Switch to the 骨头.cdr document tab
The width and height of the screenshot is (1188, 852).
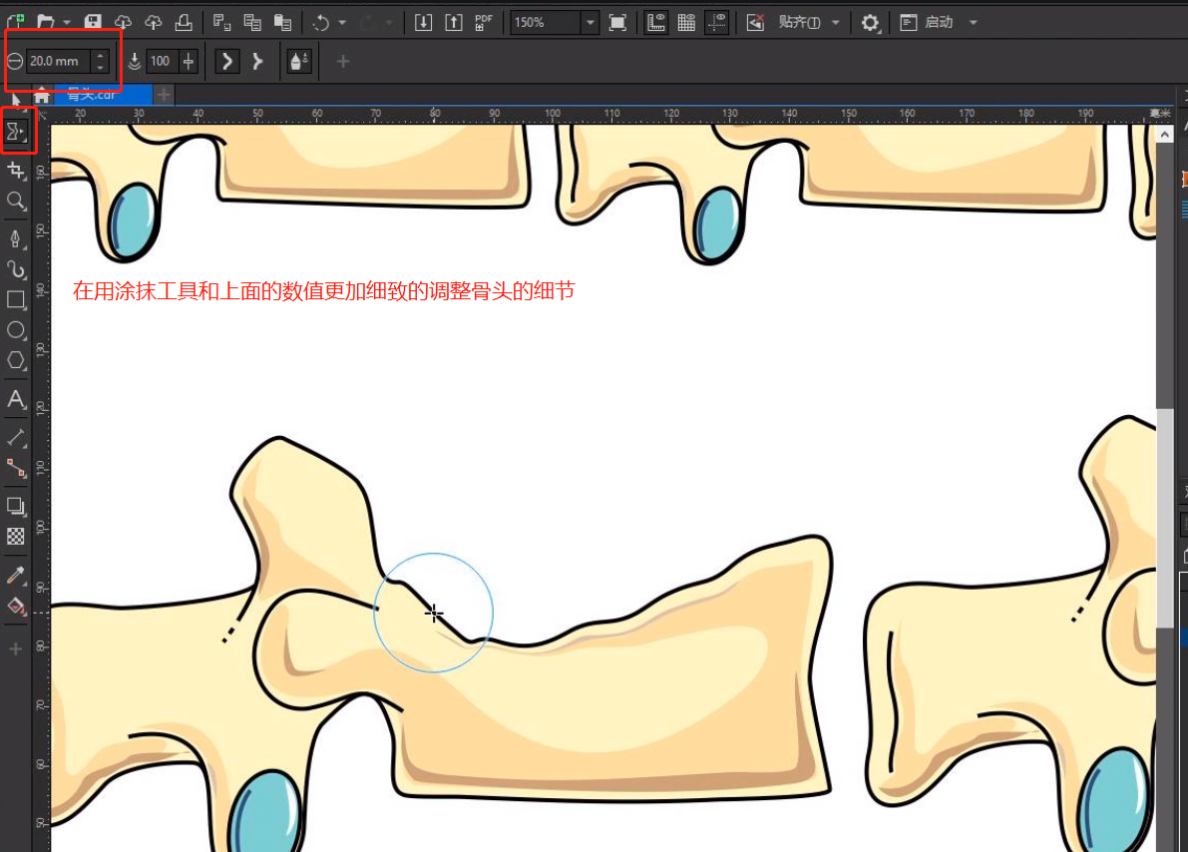[x=102, y=95]
